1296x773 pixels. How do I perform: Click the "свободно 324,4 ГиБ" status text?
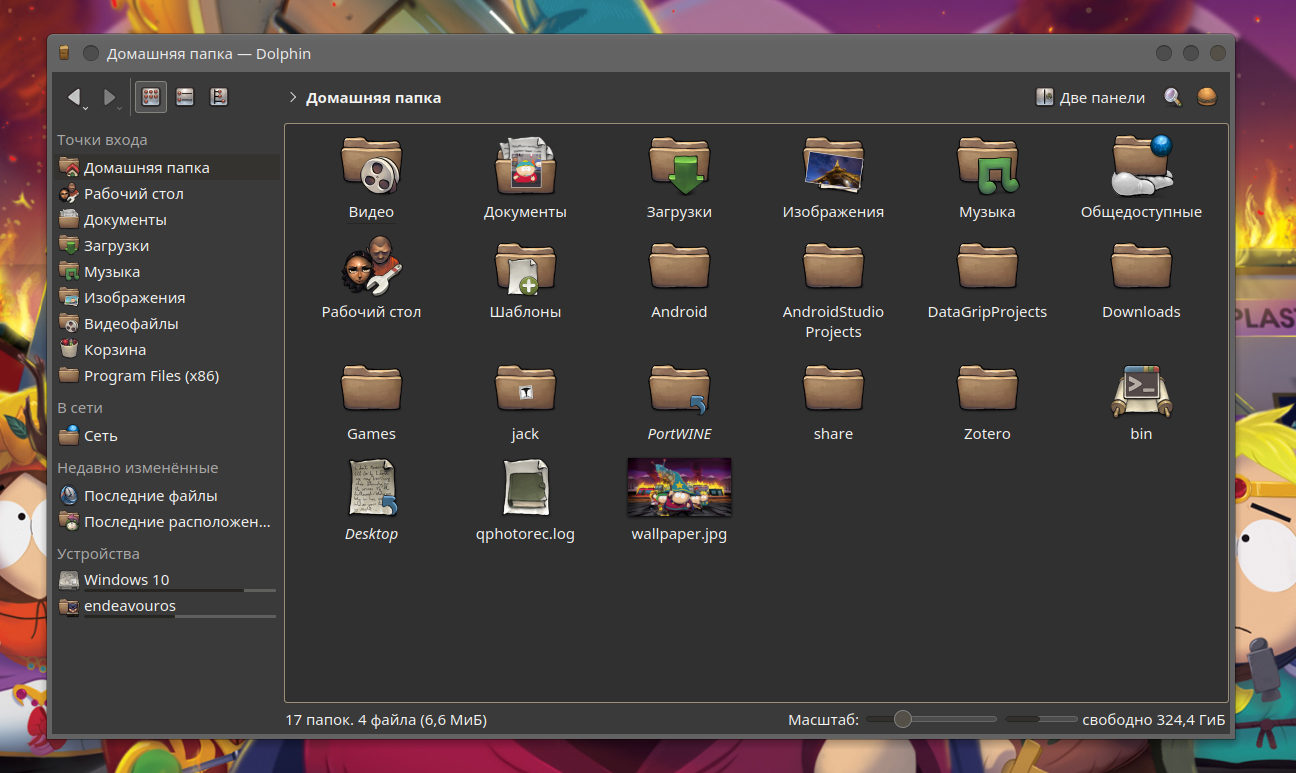tap(1153, 720)
